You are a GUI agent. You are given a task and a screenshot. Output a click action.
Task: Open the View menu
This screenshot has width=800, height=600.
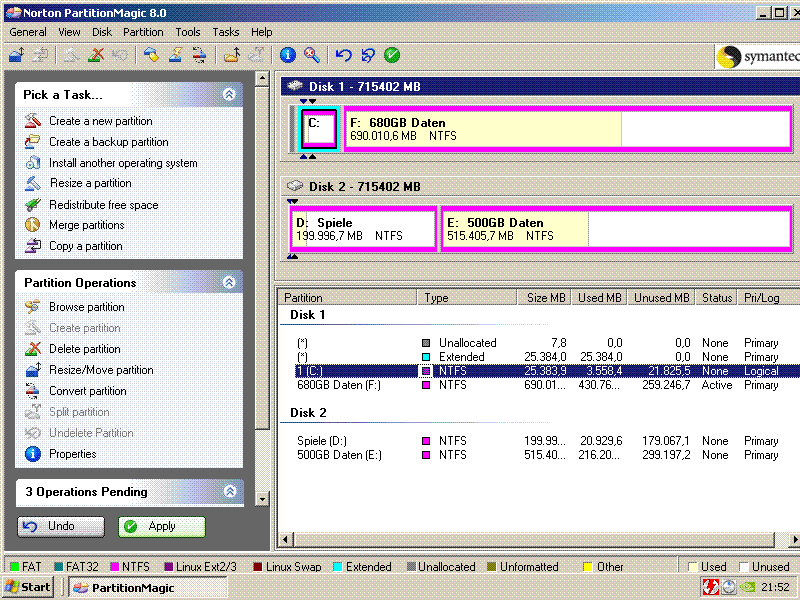point(69,32)
